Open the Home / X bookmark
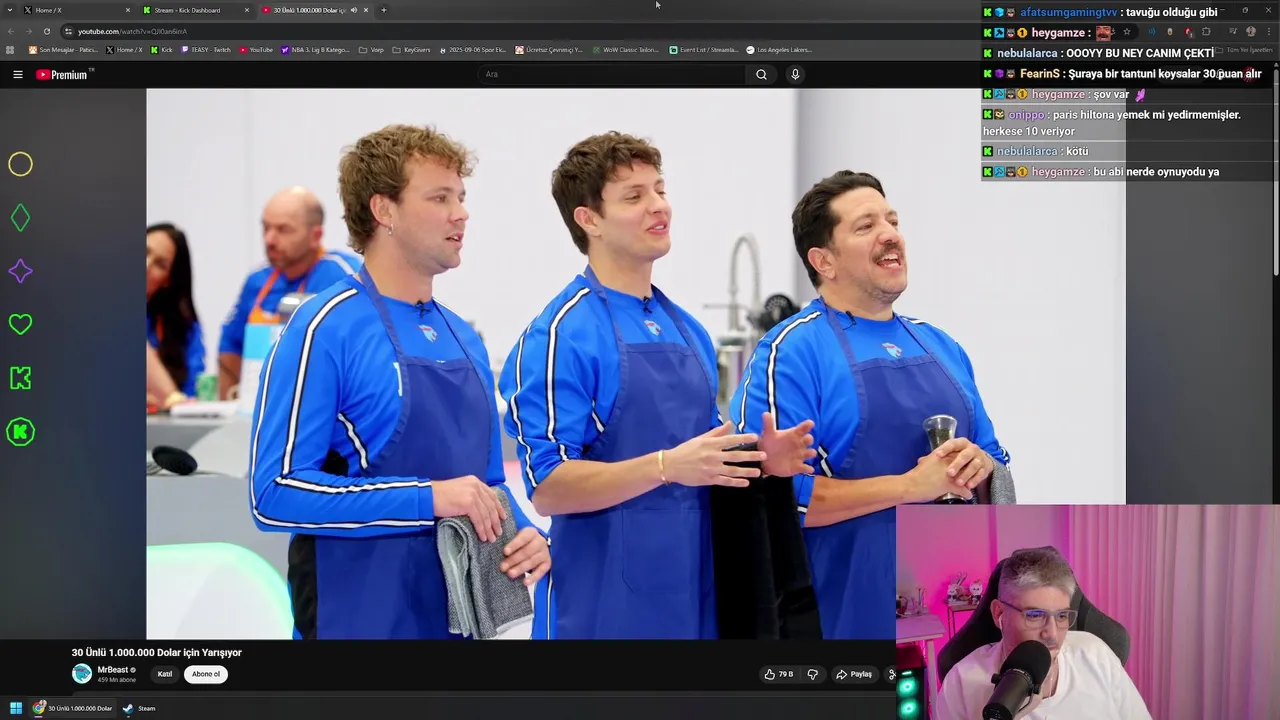This screenshot has width=1280, height=720. [125, 50]
